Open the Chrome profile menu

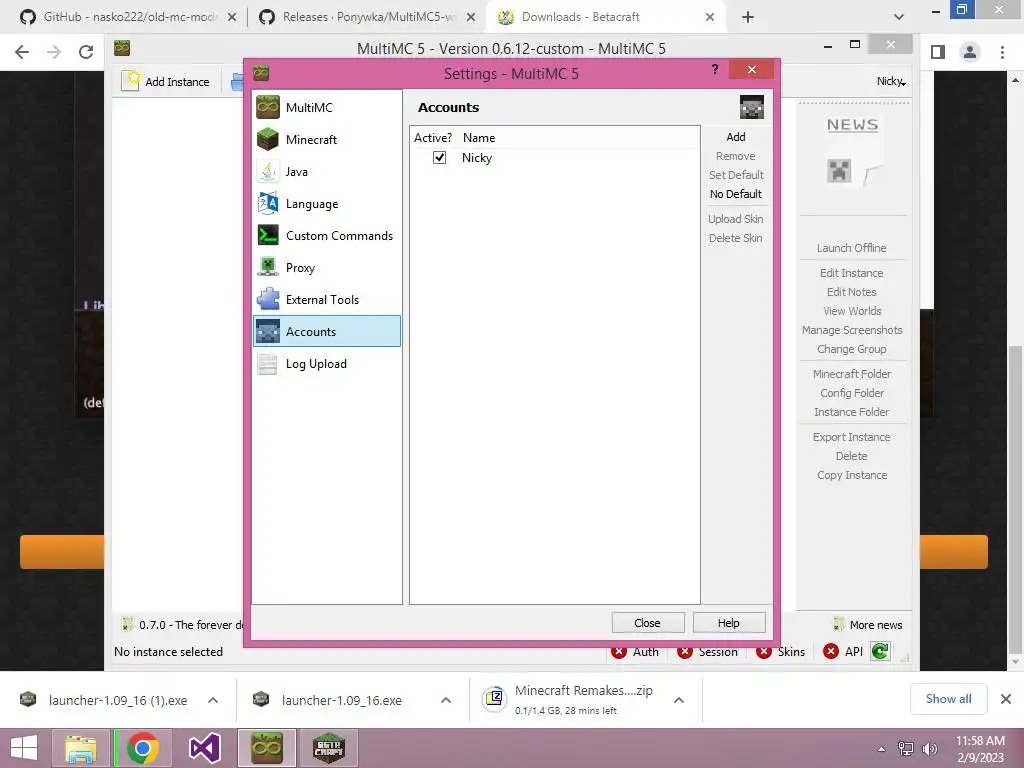tap(970, 52)
